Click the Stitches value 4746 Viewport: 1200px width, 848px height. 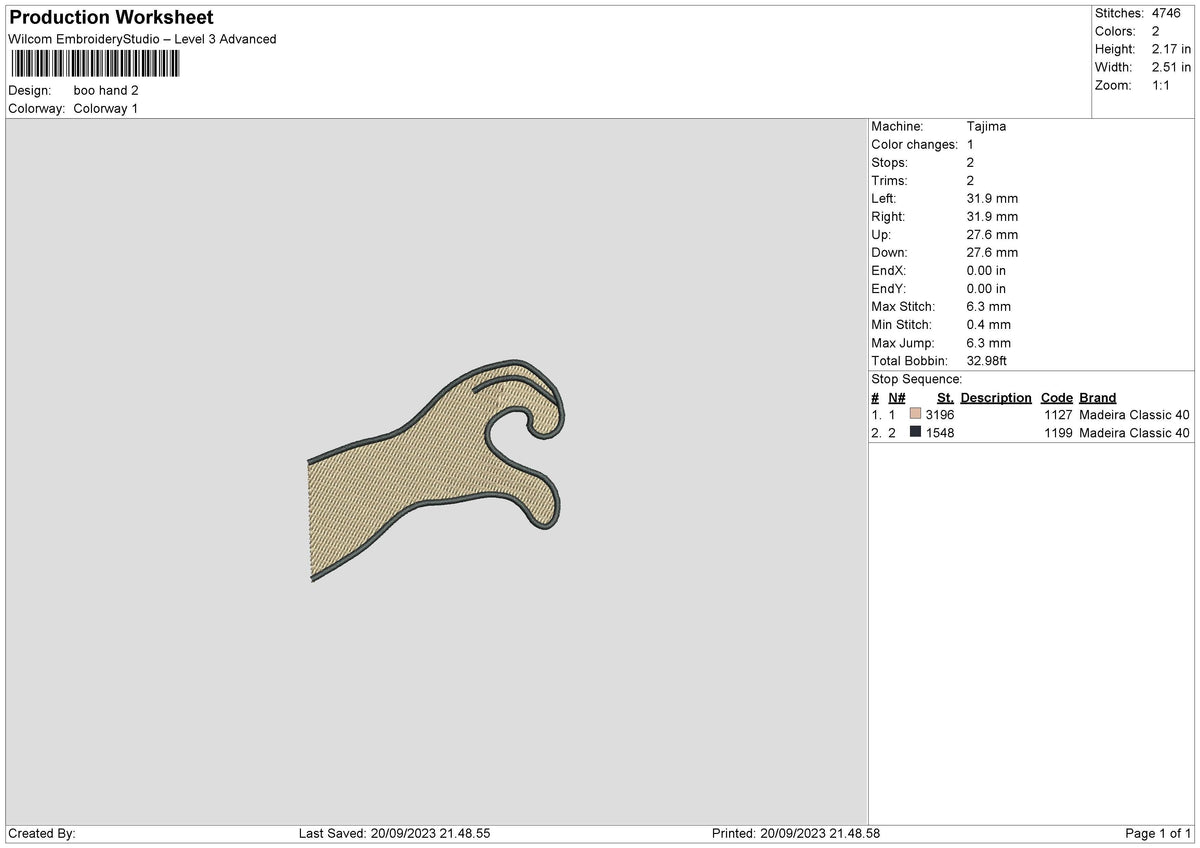pyautogui.click(x=1168, y=13)
